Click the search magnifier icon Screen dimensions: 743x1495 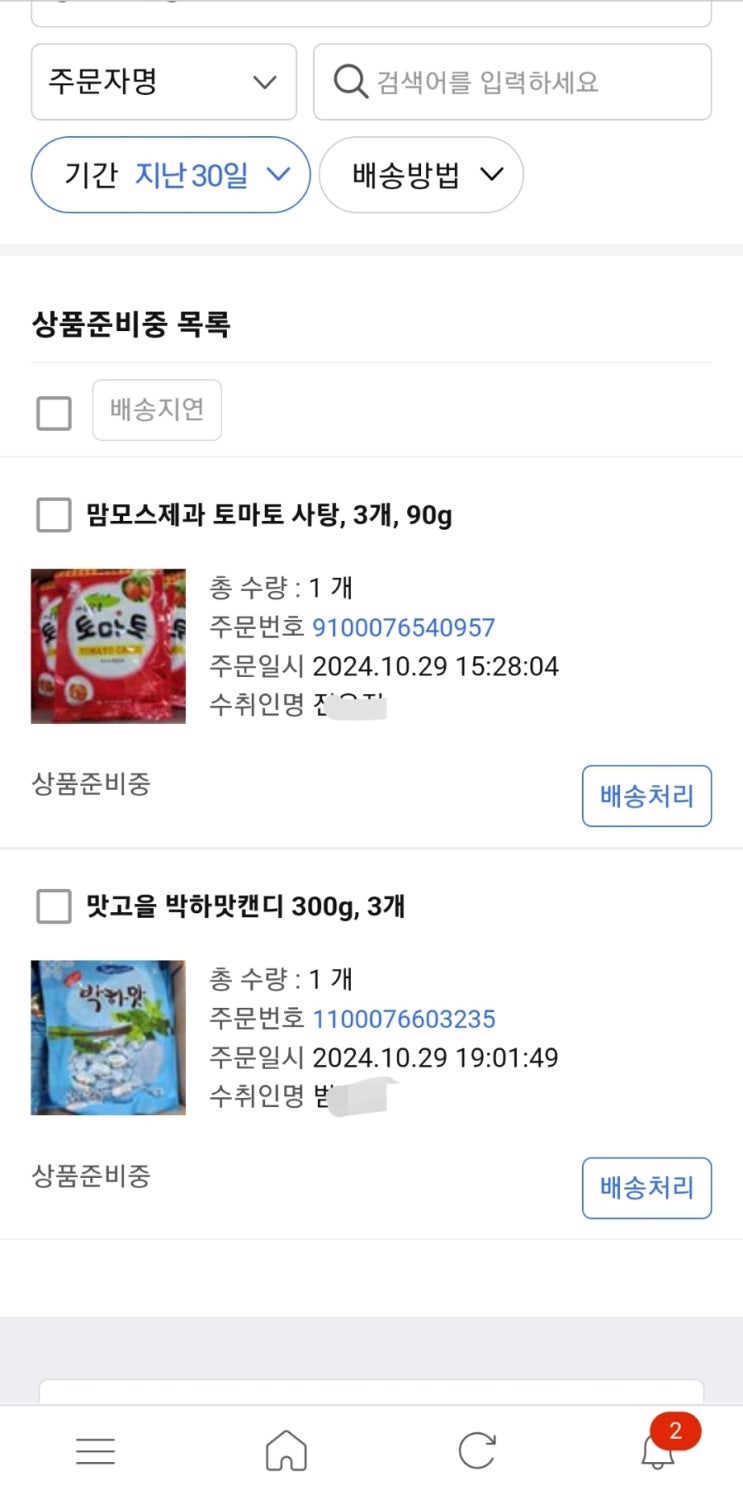tap(350, 82)
